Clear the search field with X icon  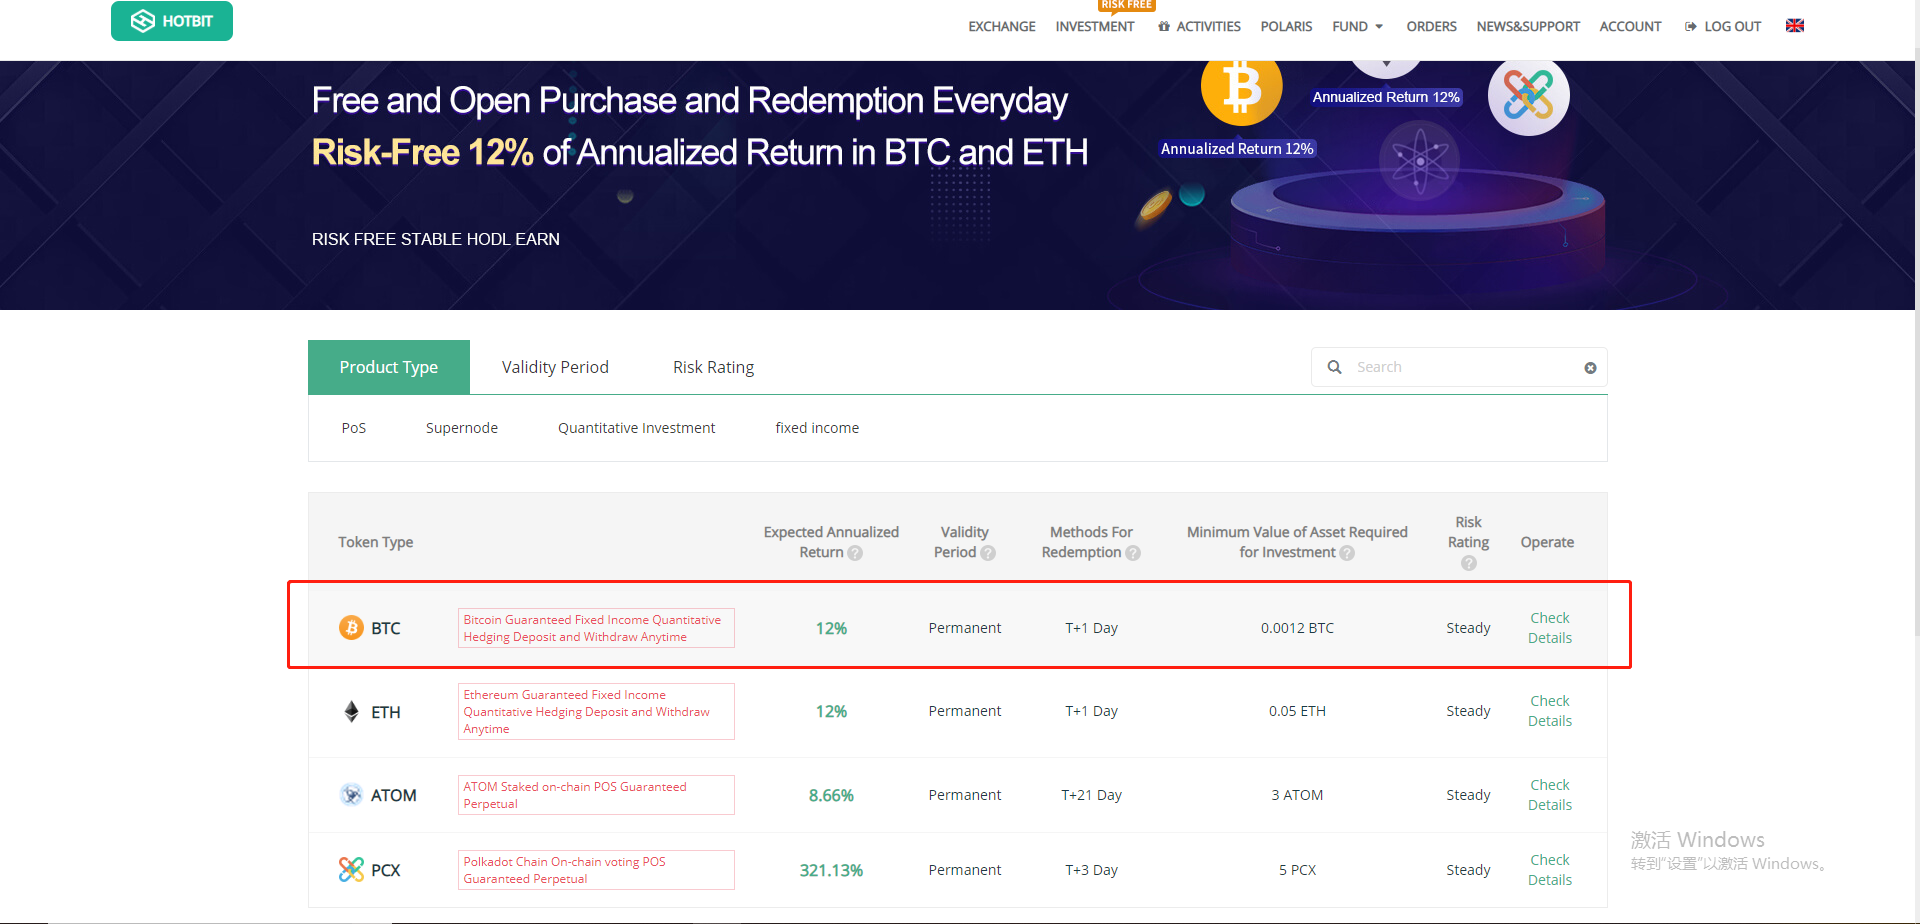pyautogui.click(x=1590, y=368)
